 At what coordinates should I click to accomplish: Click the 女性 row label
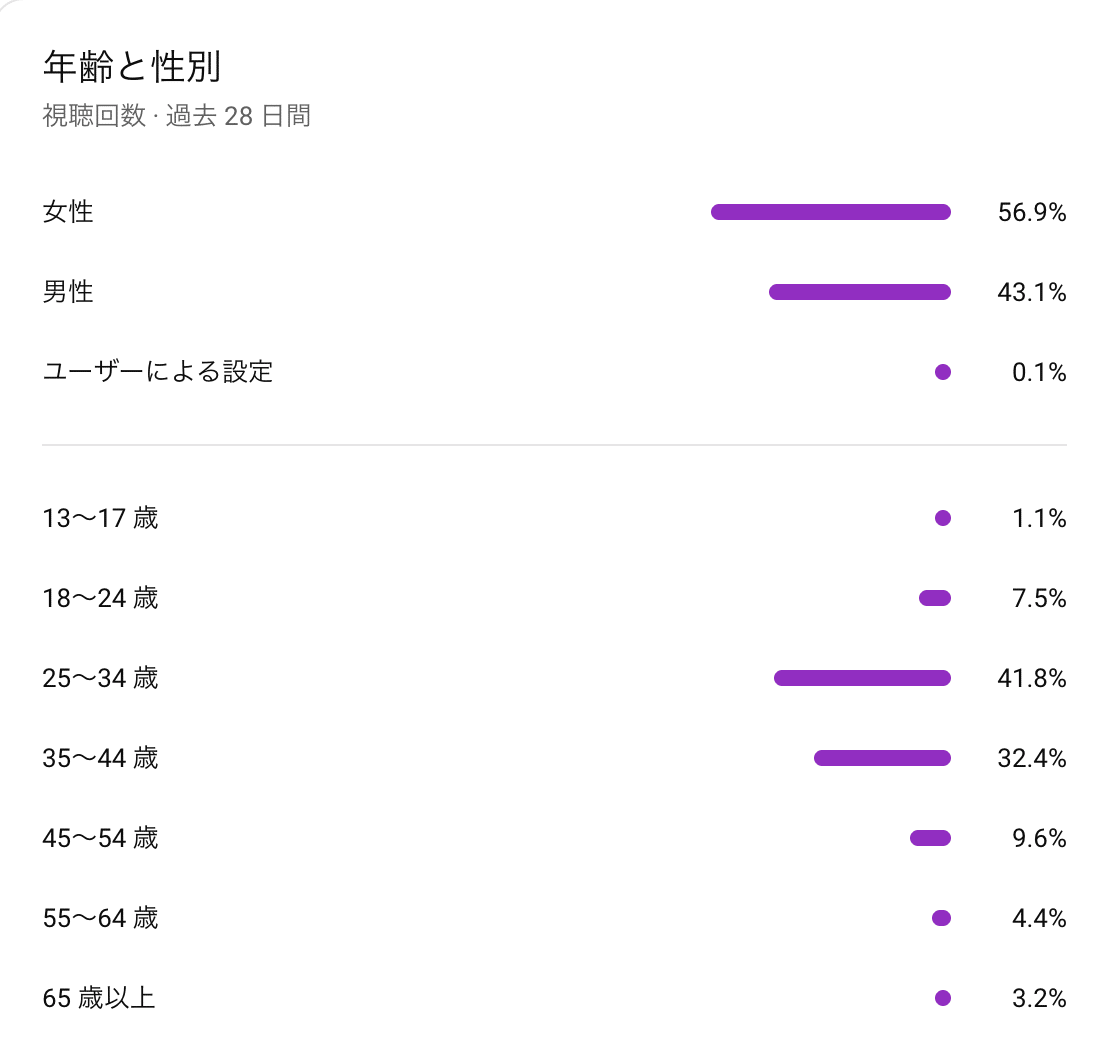click(x=68, y=212)
